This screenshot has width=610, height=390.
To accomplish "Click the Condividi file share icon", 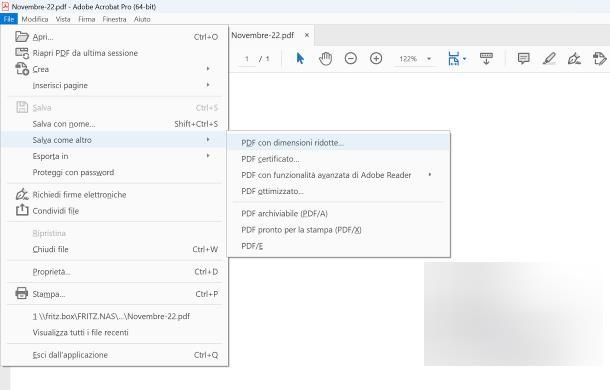I will [22, 210].
